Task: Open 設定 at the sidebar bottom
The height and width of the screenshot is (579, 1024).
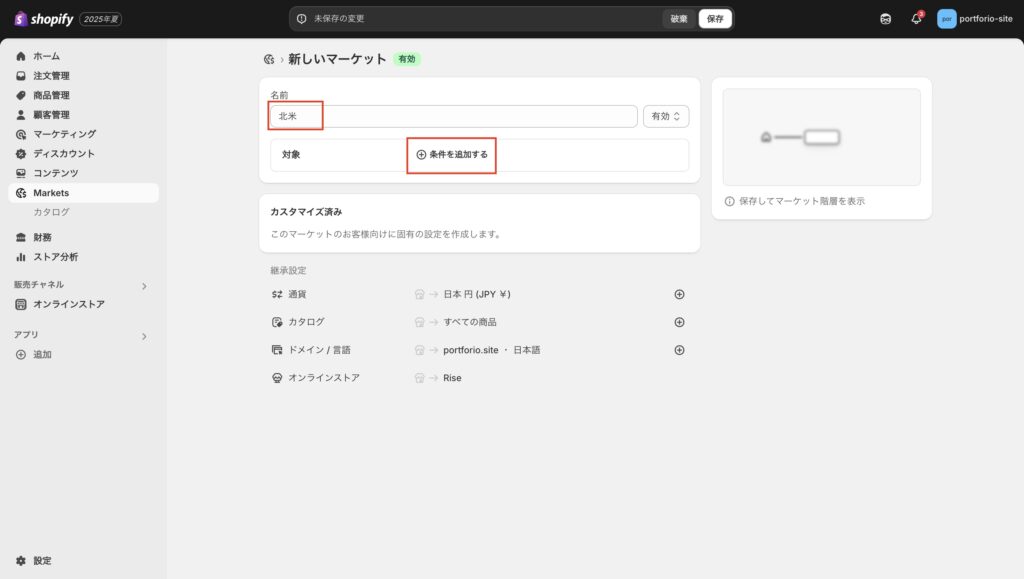Action: click(41, 561)
